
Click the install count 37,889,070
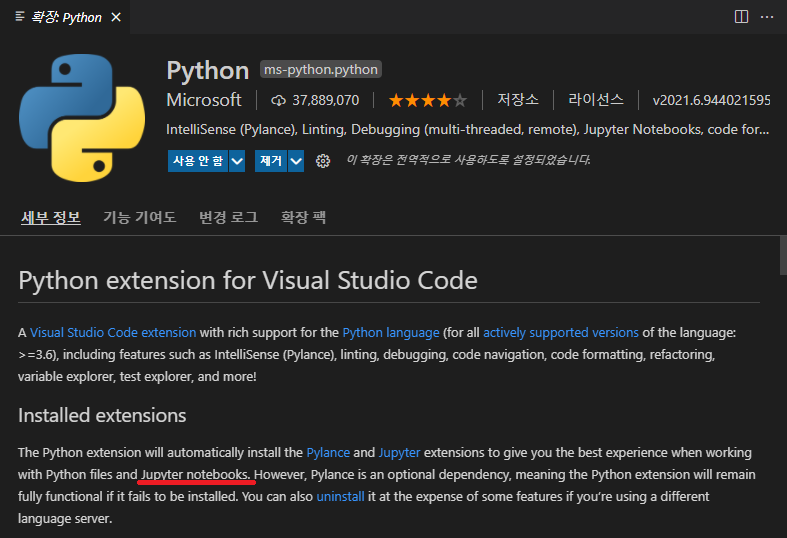click(326, 100)
